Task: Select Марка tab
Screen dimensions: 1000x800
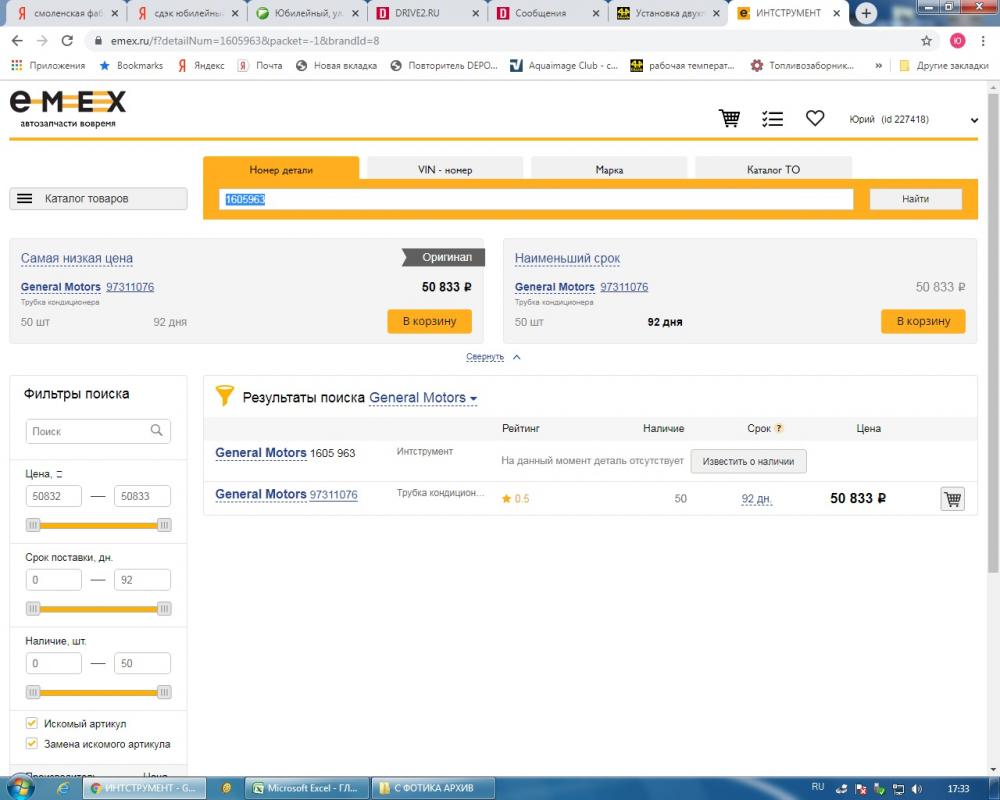Action: coord(609,170)
